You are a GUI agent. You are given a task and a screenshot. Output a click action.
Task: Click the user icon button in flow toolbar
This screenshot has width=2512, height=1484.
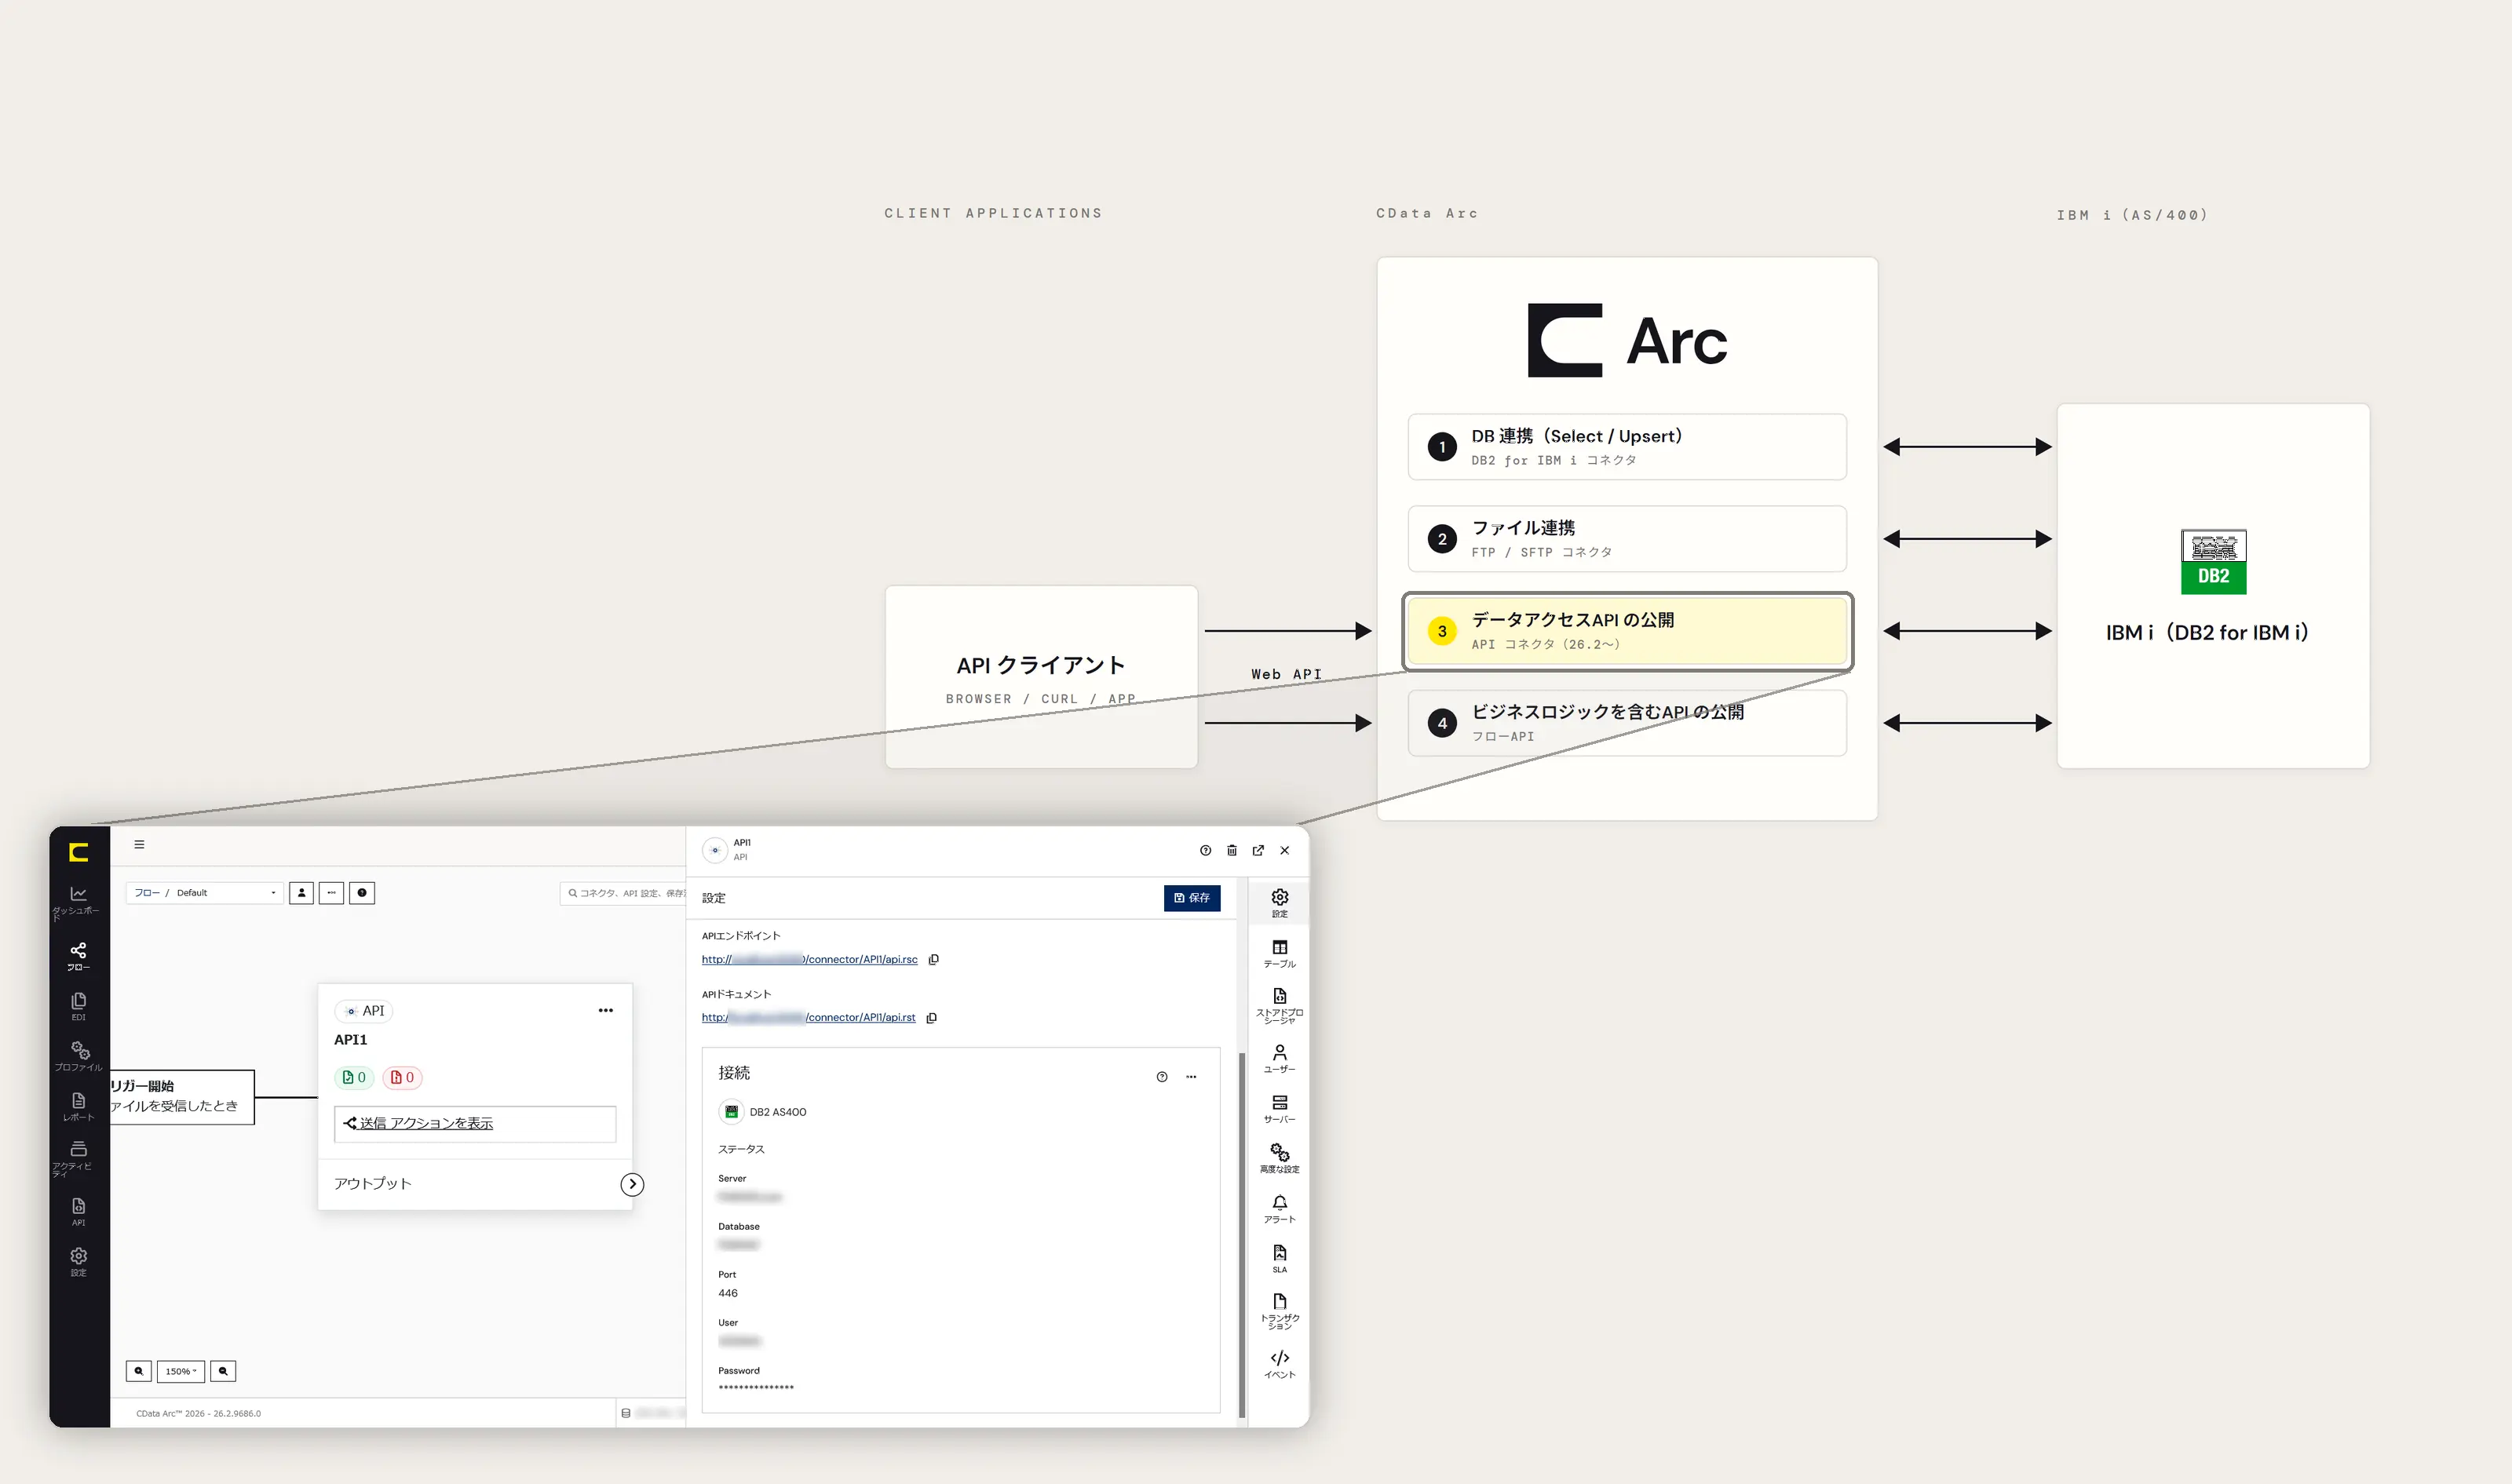coord(301,893)
